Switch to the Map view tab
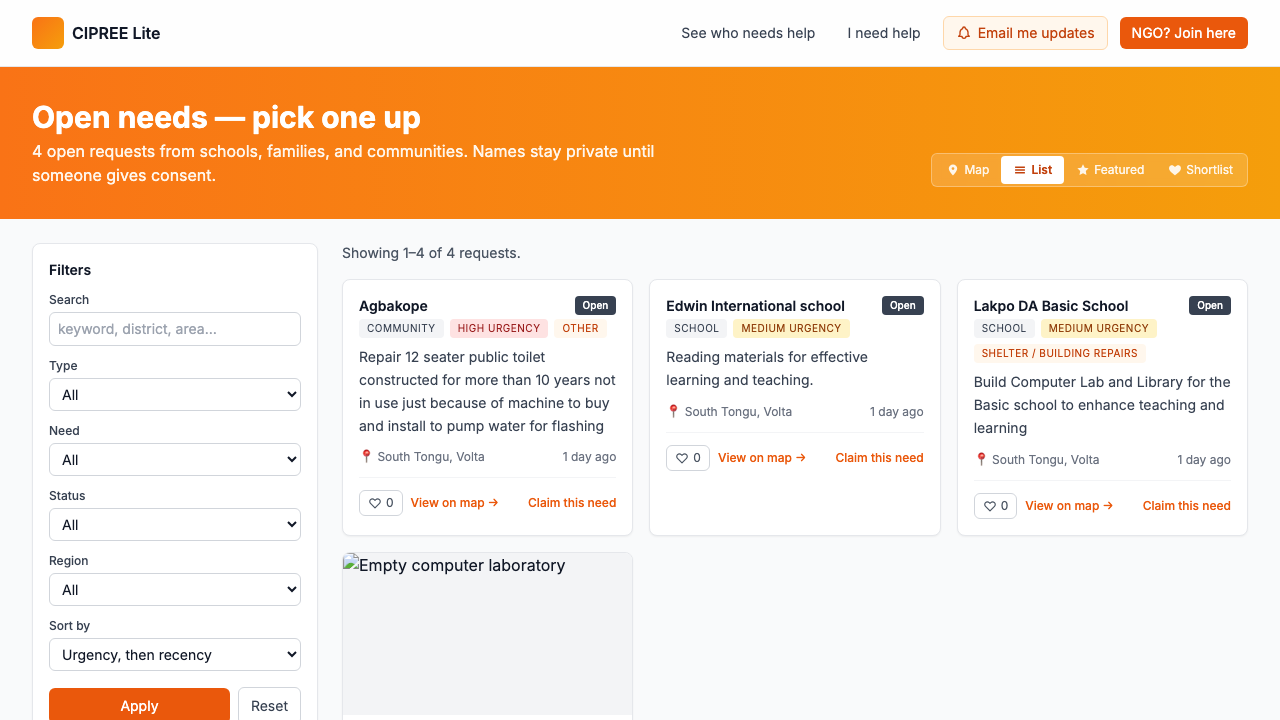Screen dimensions: 1280x720 coord(967,170)
